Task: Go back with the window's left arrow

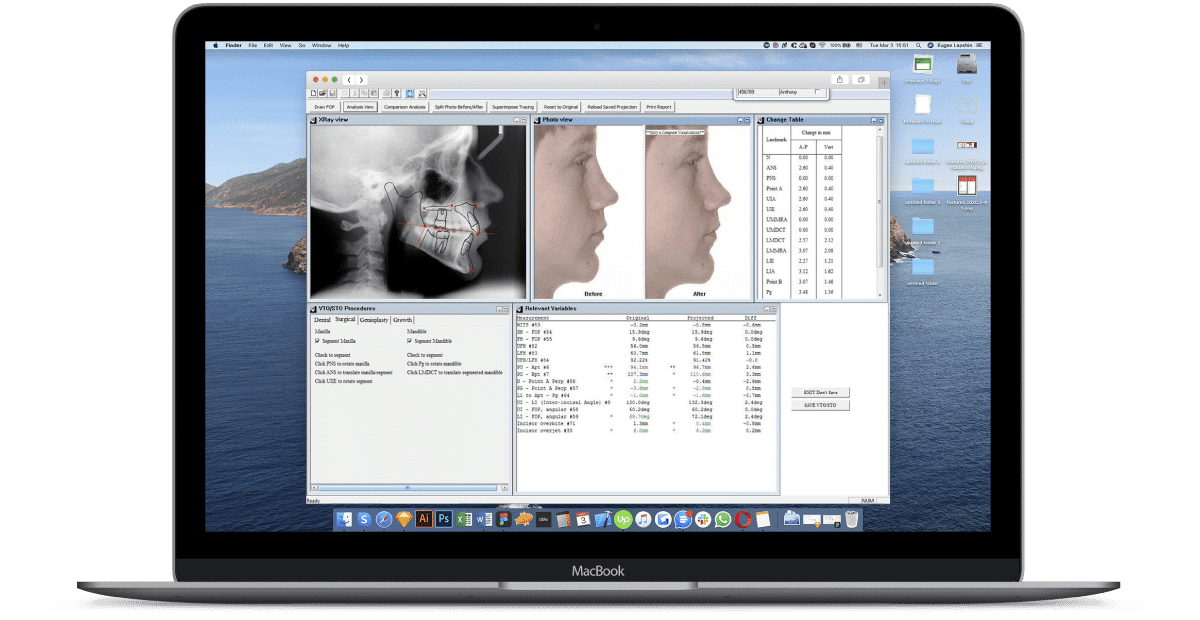Action: (348, 79)
